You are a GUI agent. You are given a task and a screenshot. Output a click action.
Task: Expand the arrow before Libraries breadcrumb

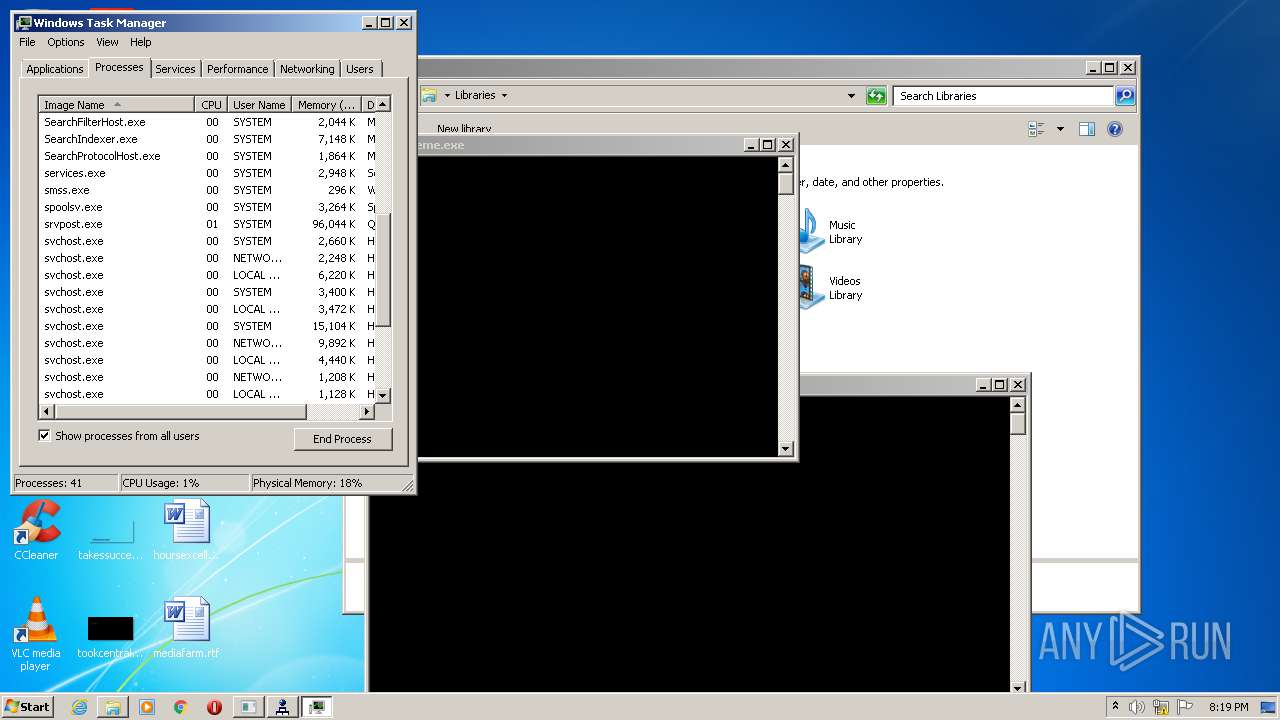[447, 96]
